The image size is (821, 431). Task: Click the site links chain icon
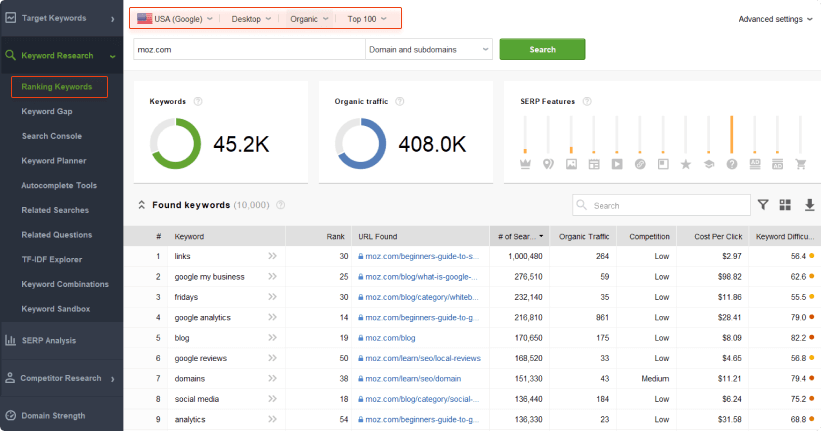tap(640, 164)
